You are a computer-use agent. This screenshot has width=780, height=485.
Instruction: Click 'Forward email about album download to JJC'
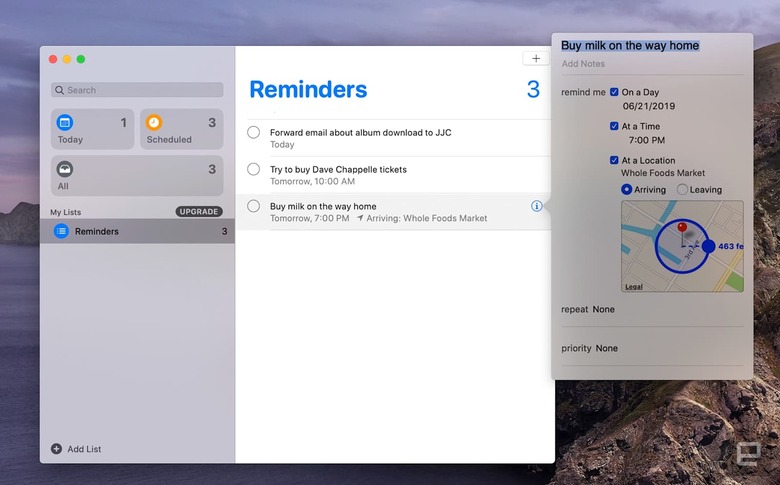click(361, 132)
